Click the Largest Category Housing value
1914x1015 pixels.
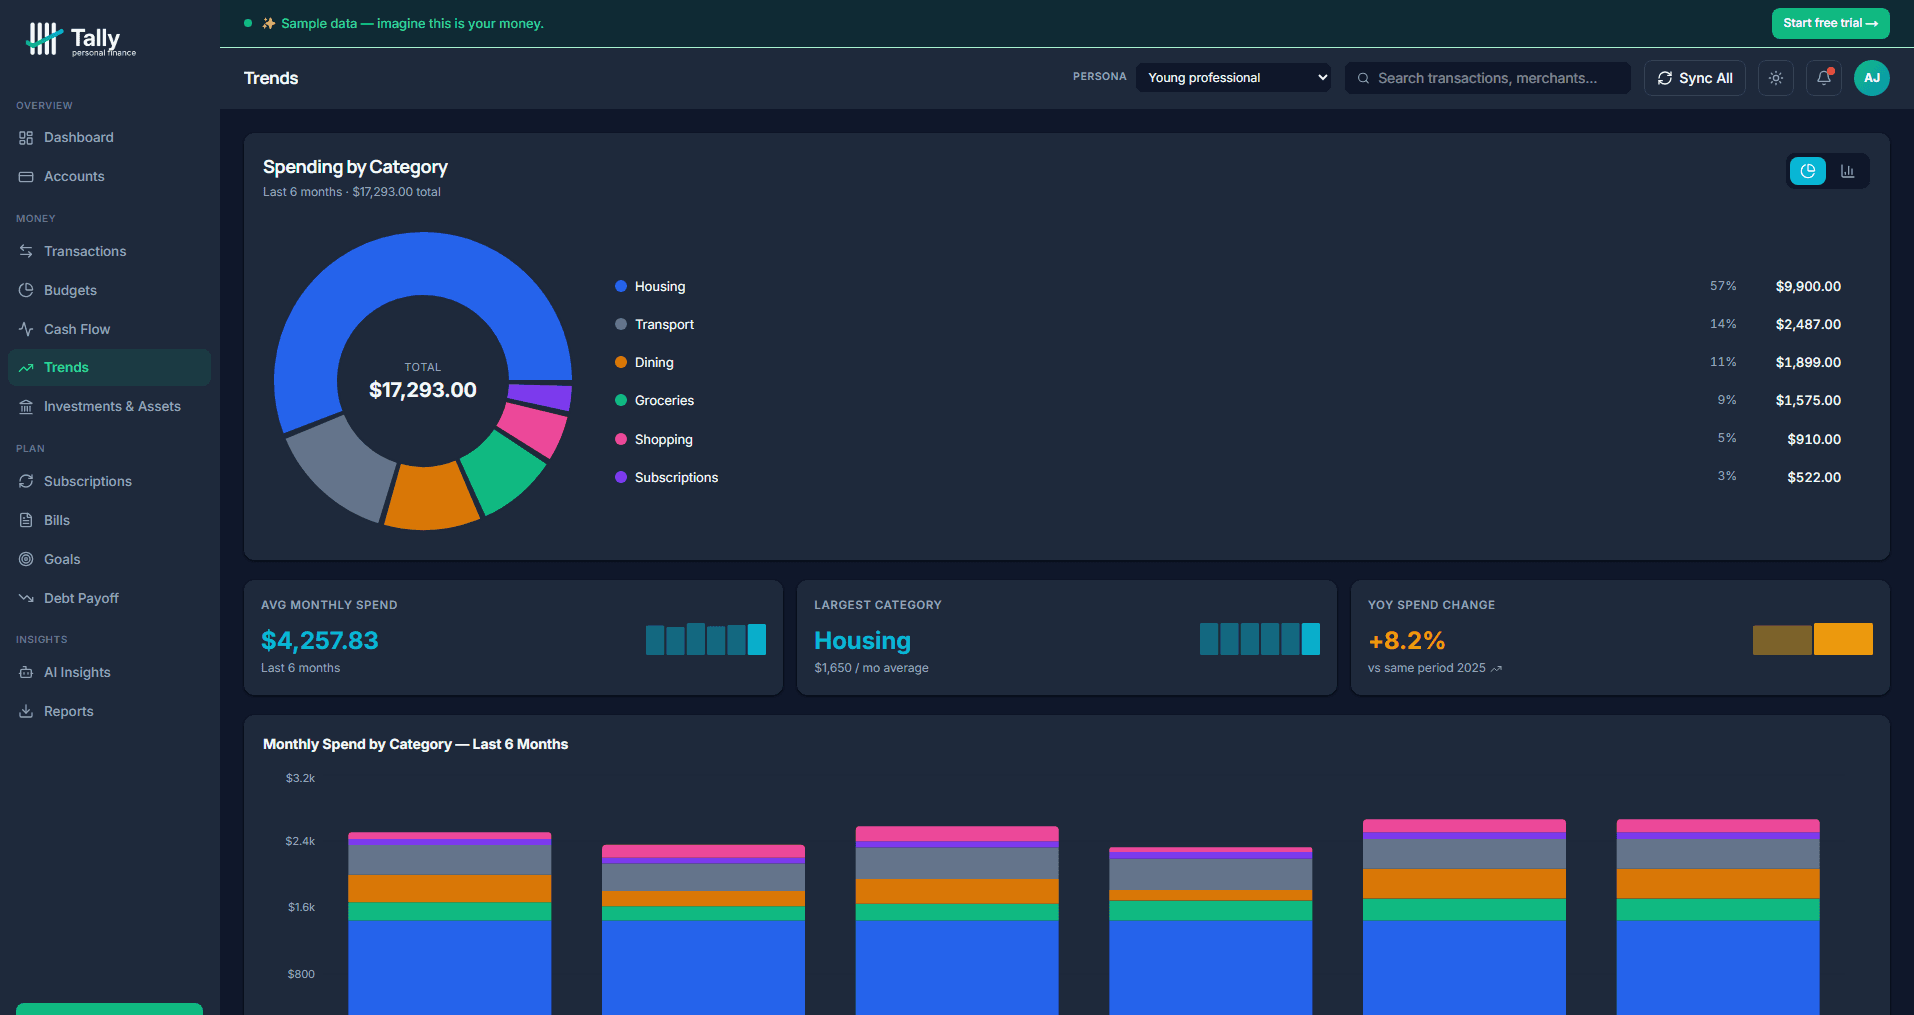(x=862, y=640)
